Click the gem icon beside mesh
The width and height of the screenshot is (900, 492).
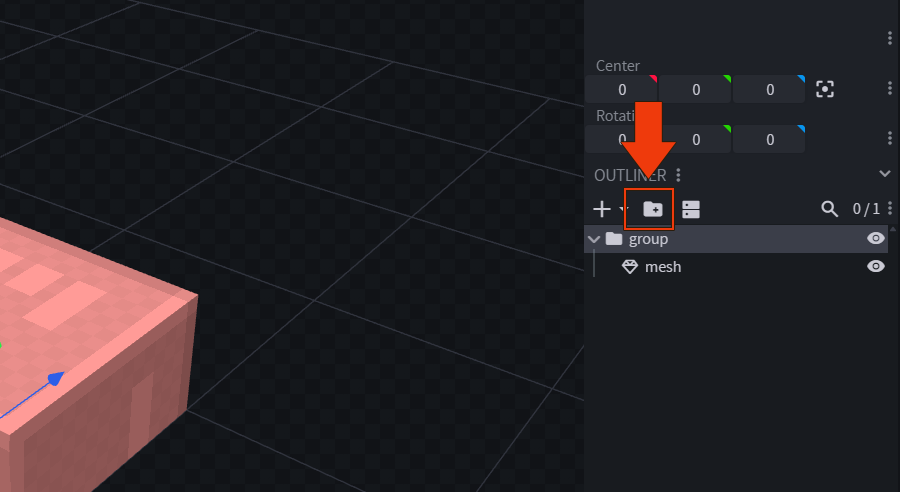click(630, 267)
